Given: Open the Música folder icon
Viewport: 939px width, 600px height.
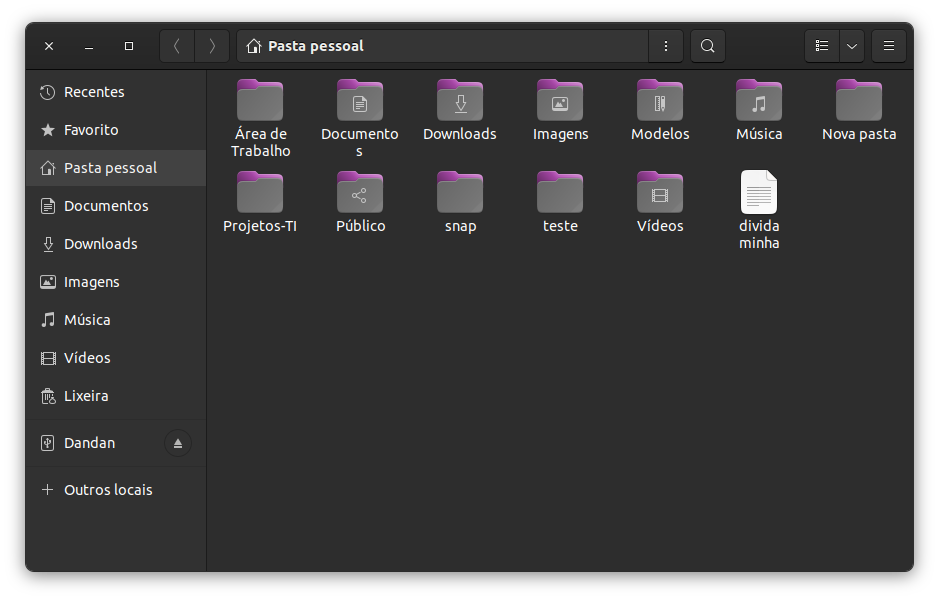Looking at the screenshot, I should [759, 102].
